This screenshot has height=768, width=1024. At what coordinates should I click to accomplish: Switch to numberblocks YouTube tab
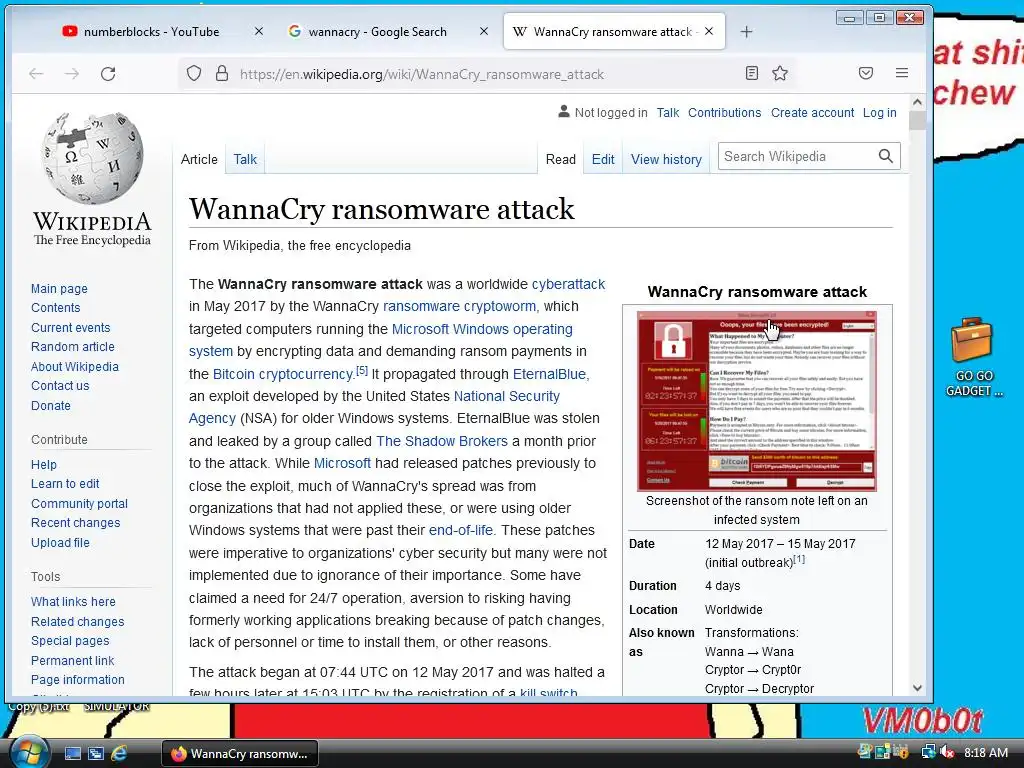click(x=152, y=31)
